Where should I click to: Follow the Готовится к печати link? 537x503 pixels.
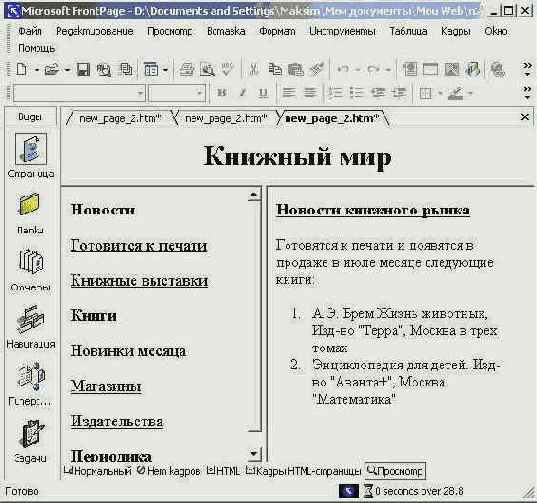[x=139, y=246]
